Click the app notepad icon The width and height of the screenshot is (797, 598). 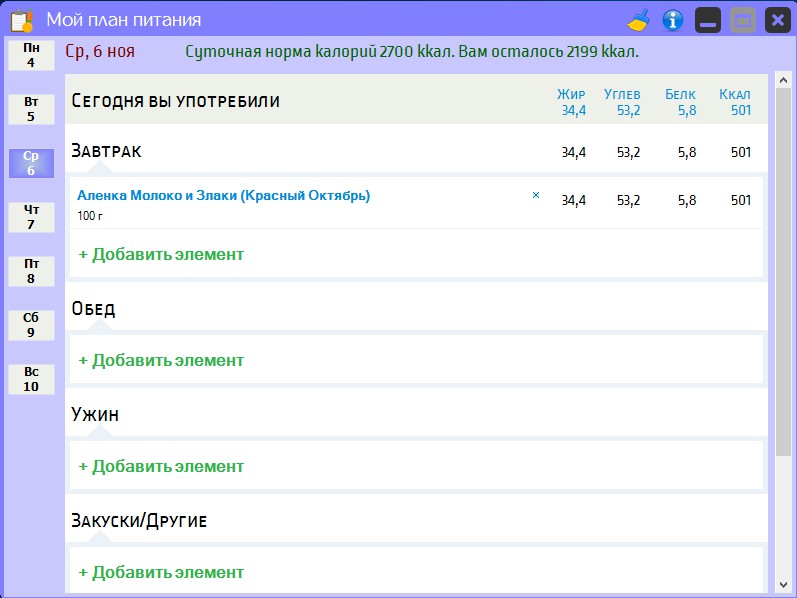pos(22,21)
